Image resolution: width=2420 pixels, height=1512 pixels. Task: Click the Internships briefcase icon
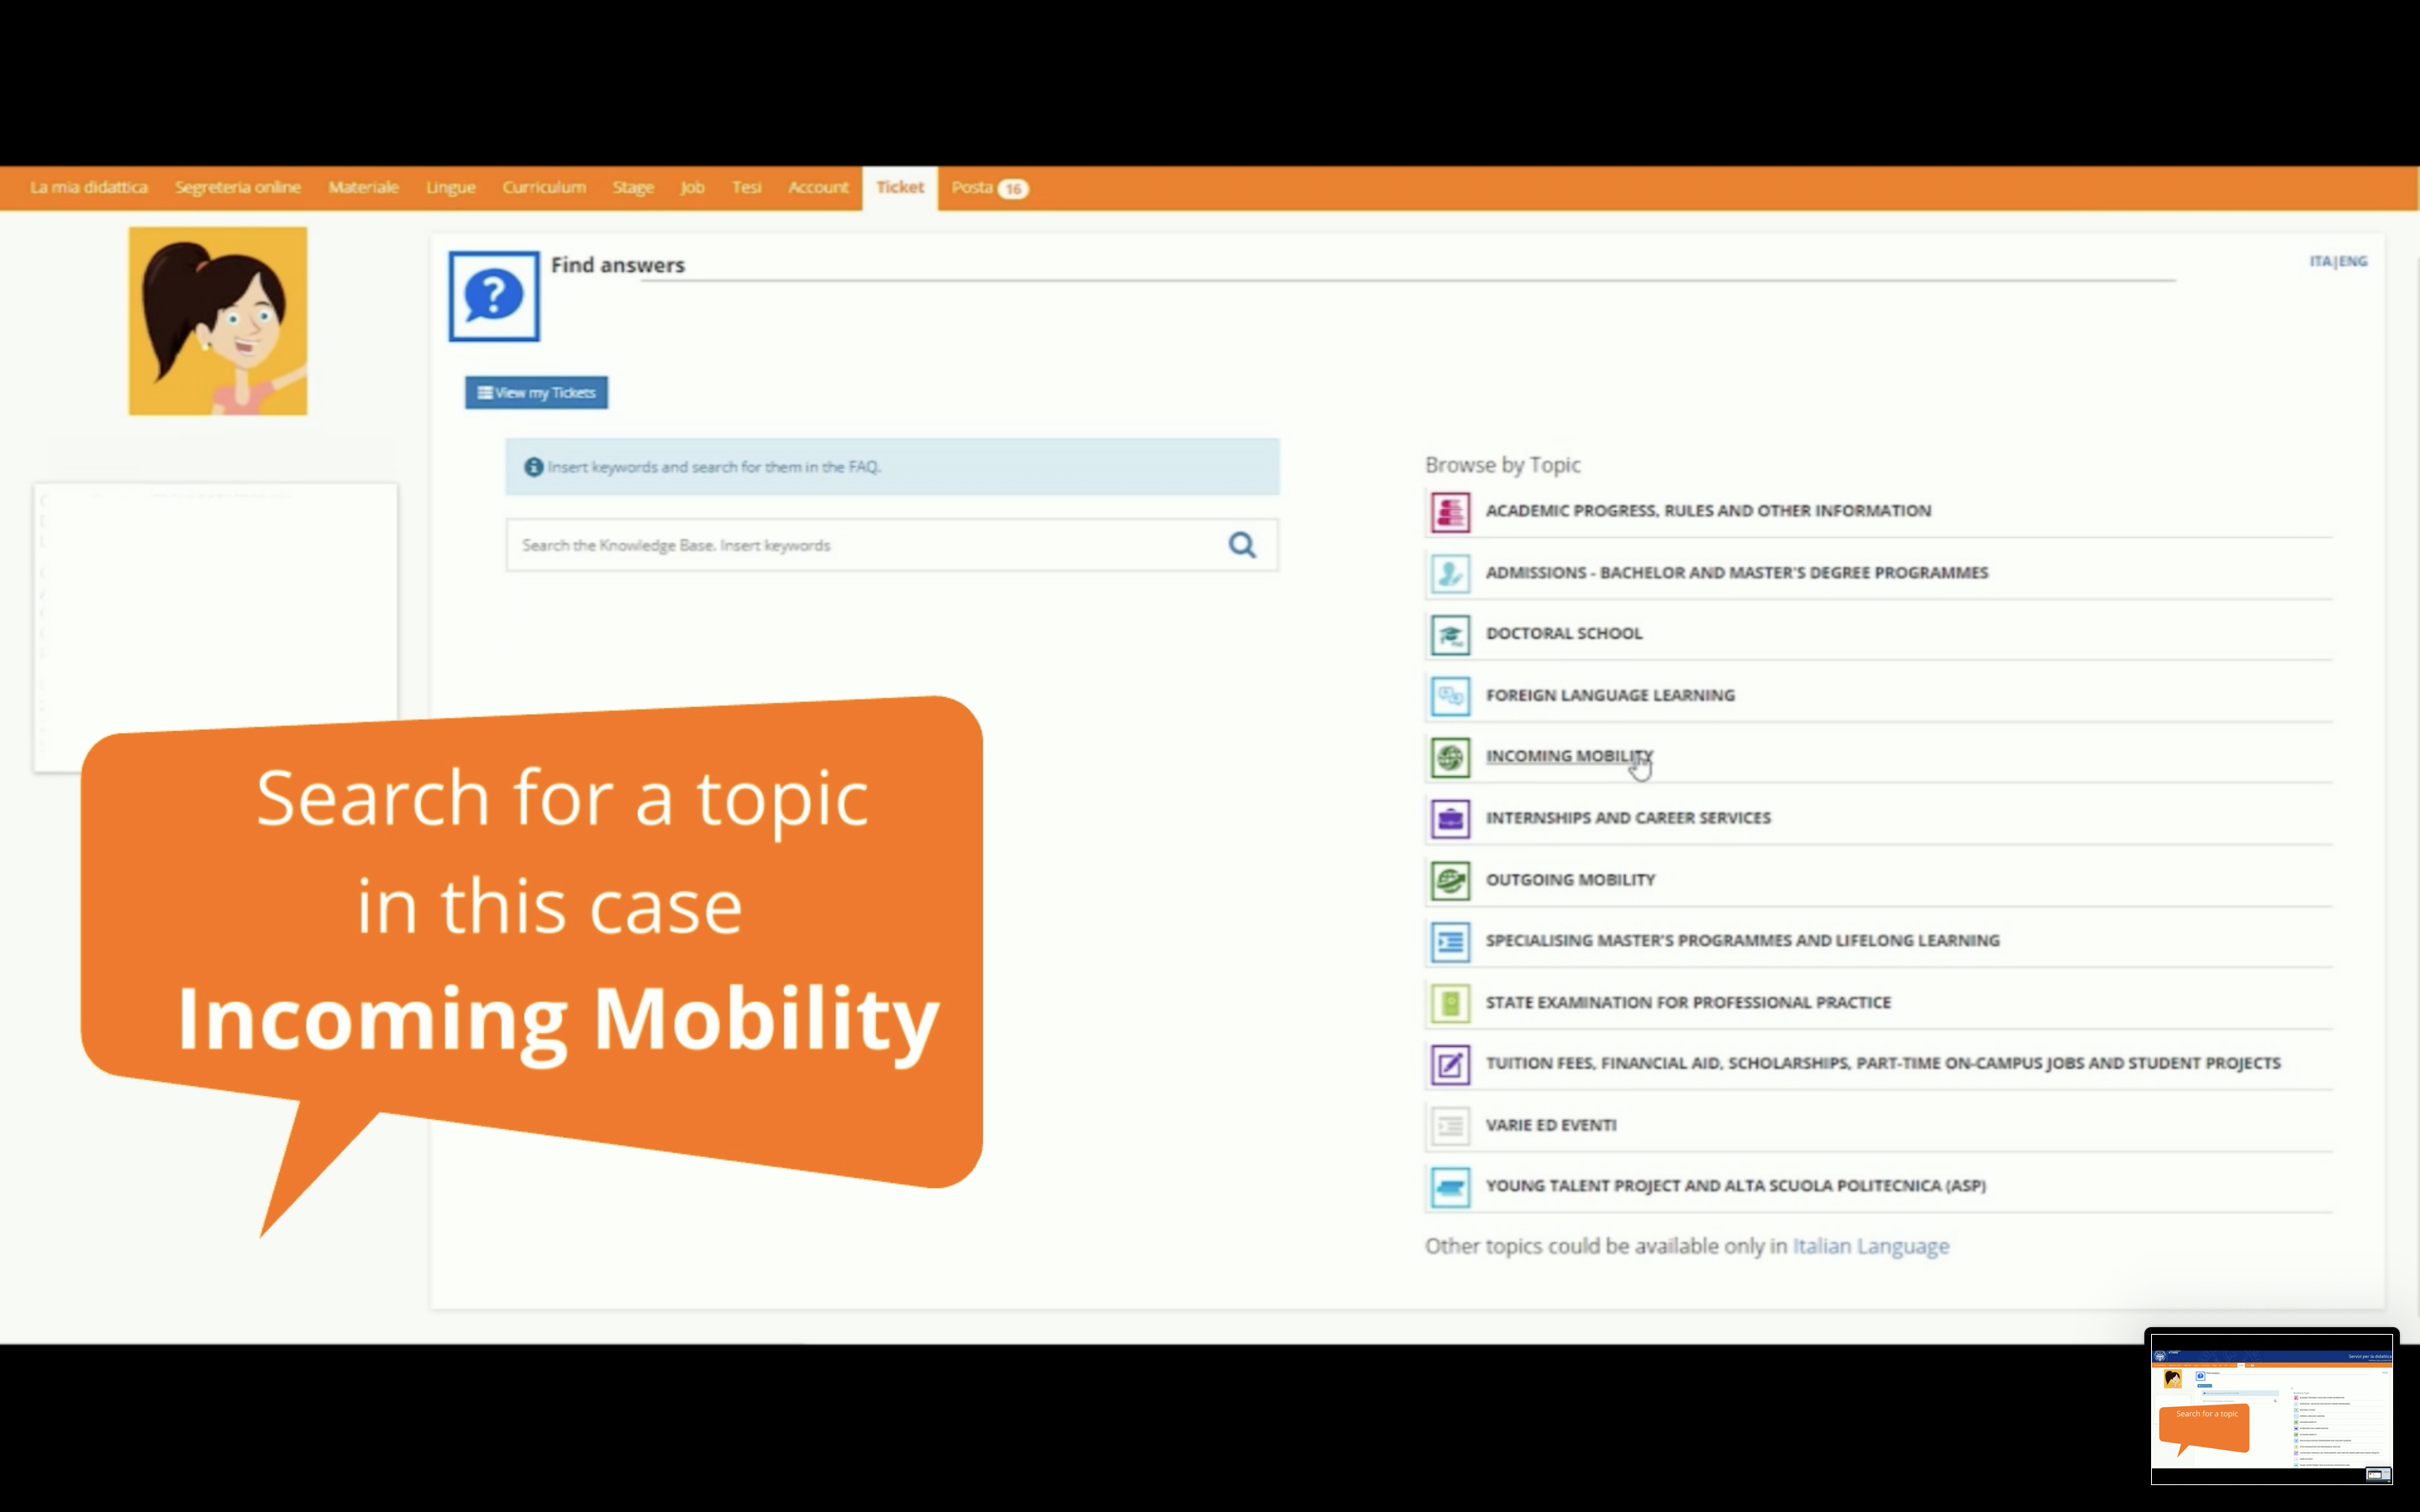pyautogui.click(x=1449, y=819)
